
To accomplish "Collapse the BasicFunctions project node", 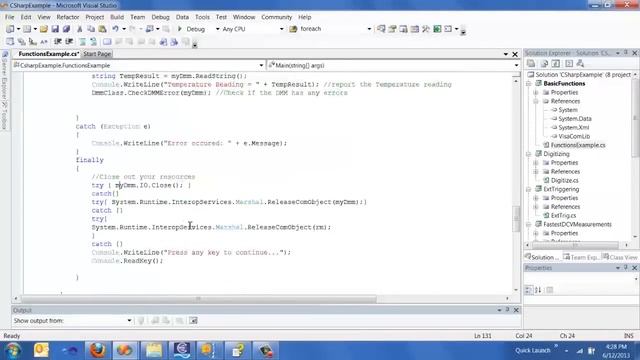I will pos(529,83).
